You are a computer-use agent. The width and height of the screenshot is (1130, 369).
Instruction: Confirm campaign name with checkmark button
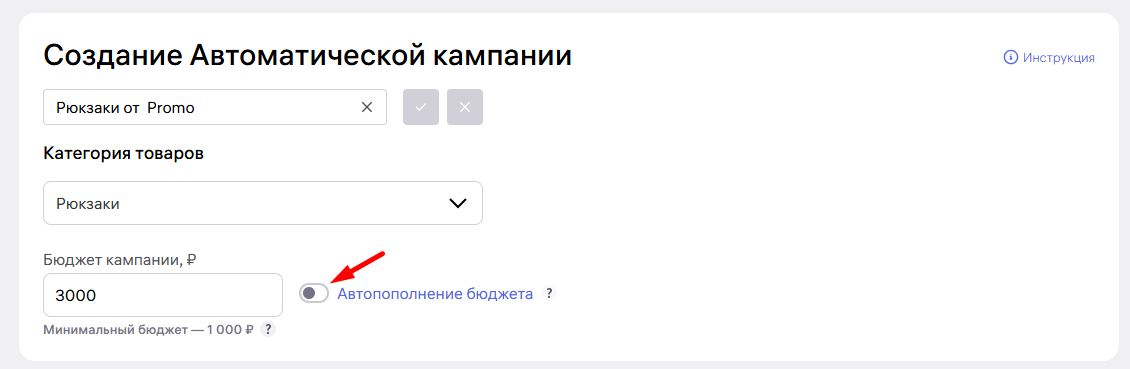[x=421, y=107]
